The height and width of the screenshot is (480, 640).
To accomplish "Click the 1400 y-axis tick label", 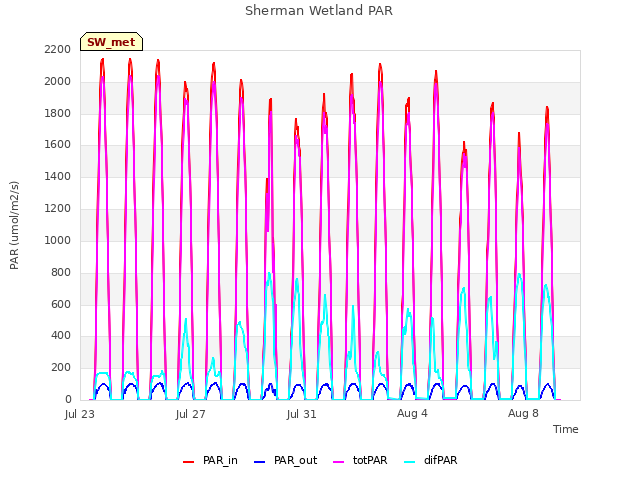I will click(58, 176).
